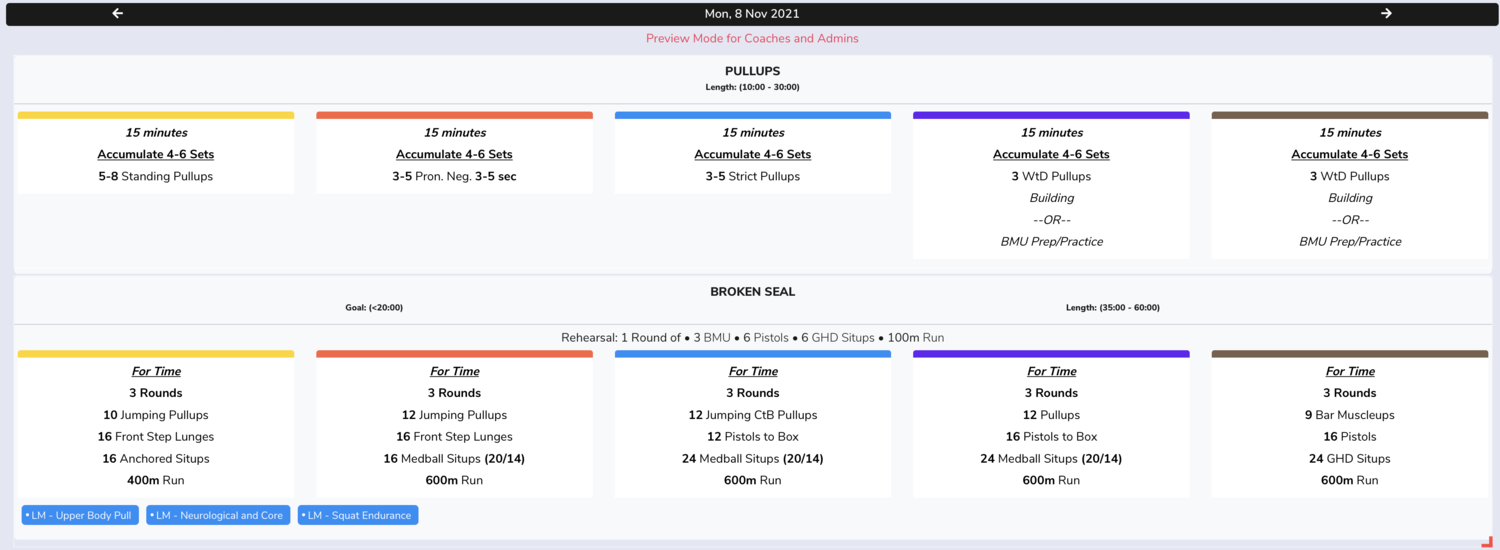1500x550 pixels.
Task: Click the Length: (10:00 - 30:00) label
Action: 752,87
